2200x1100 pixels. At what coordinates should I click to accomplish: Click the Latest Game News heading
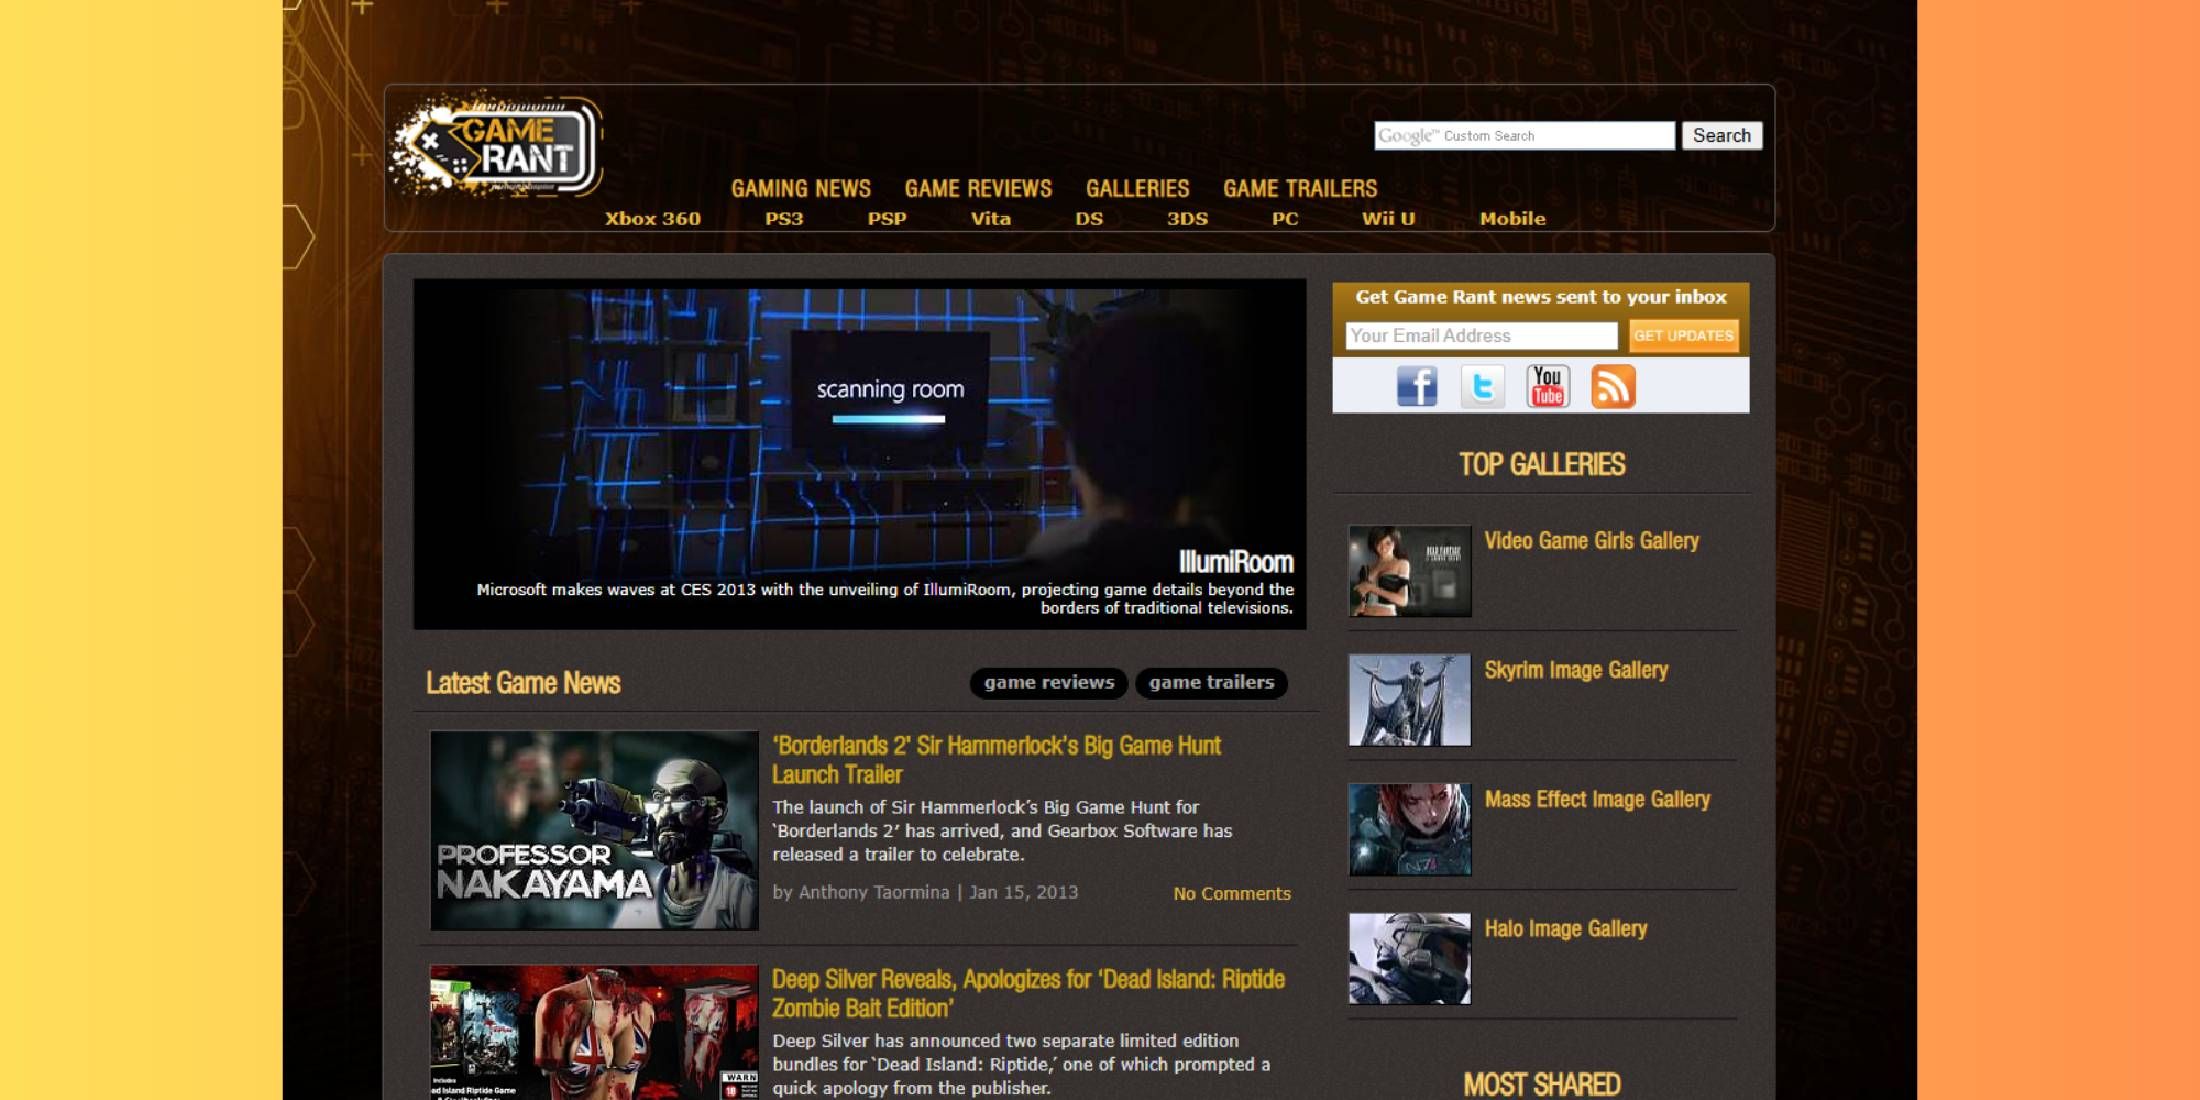click(x=523, y=683)
